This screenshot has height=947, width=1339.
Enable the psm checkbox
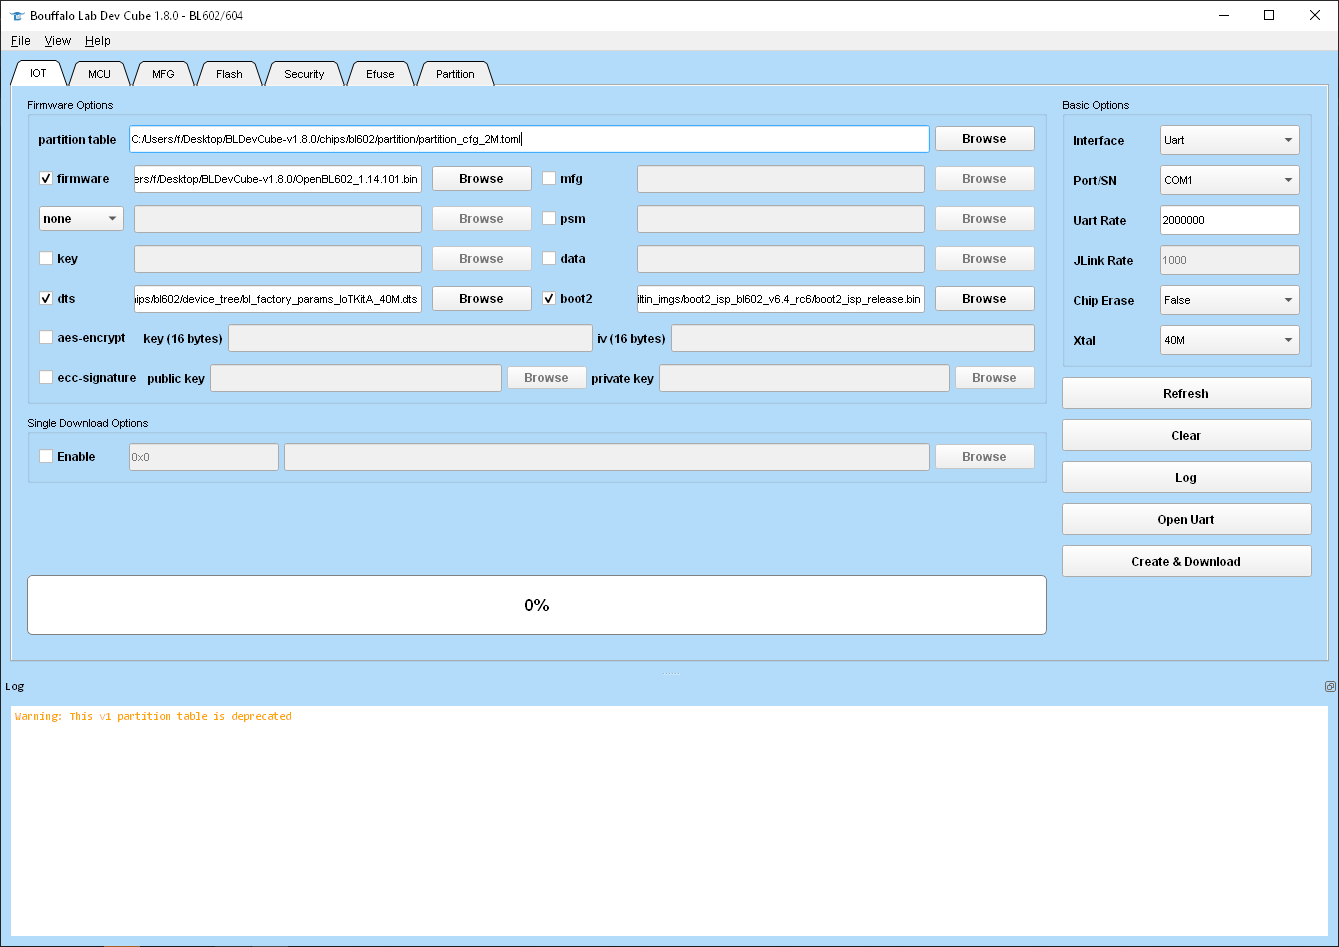click(549, 219)
